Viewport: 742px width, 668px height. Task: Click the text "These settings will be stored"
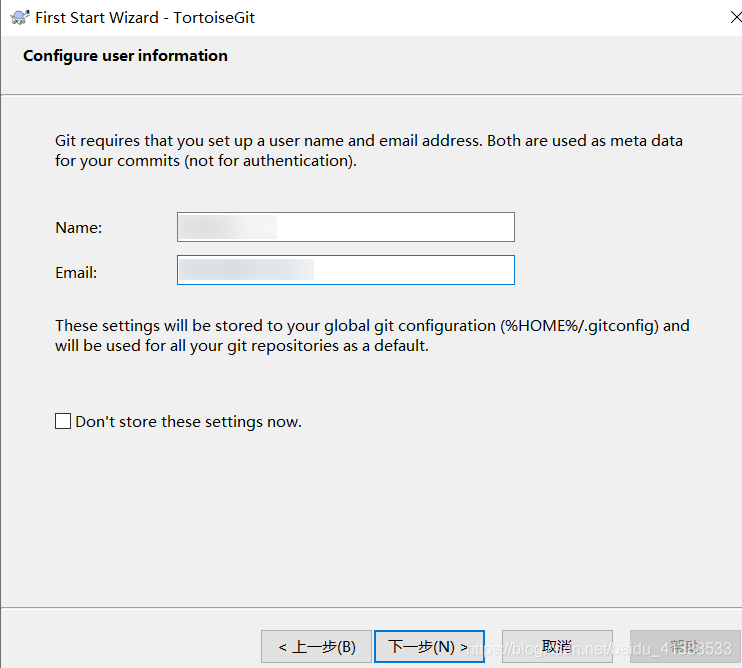(159, 325)
